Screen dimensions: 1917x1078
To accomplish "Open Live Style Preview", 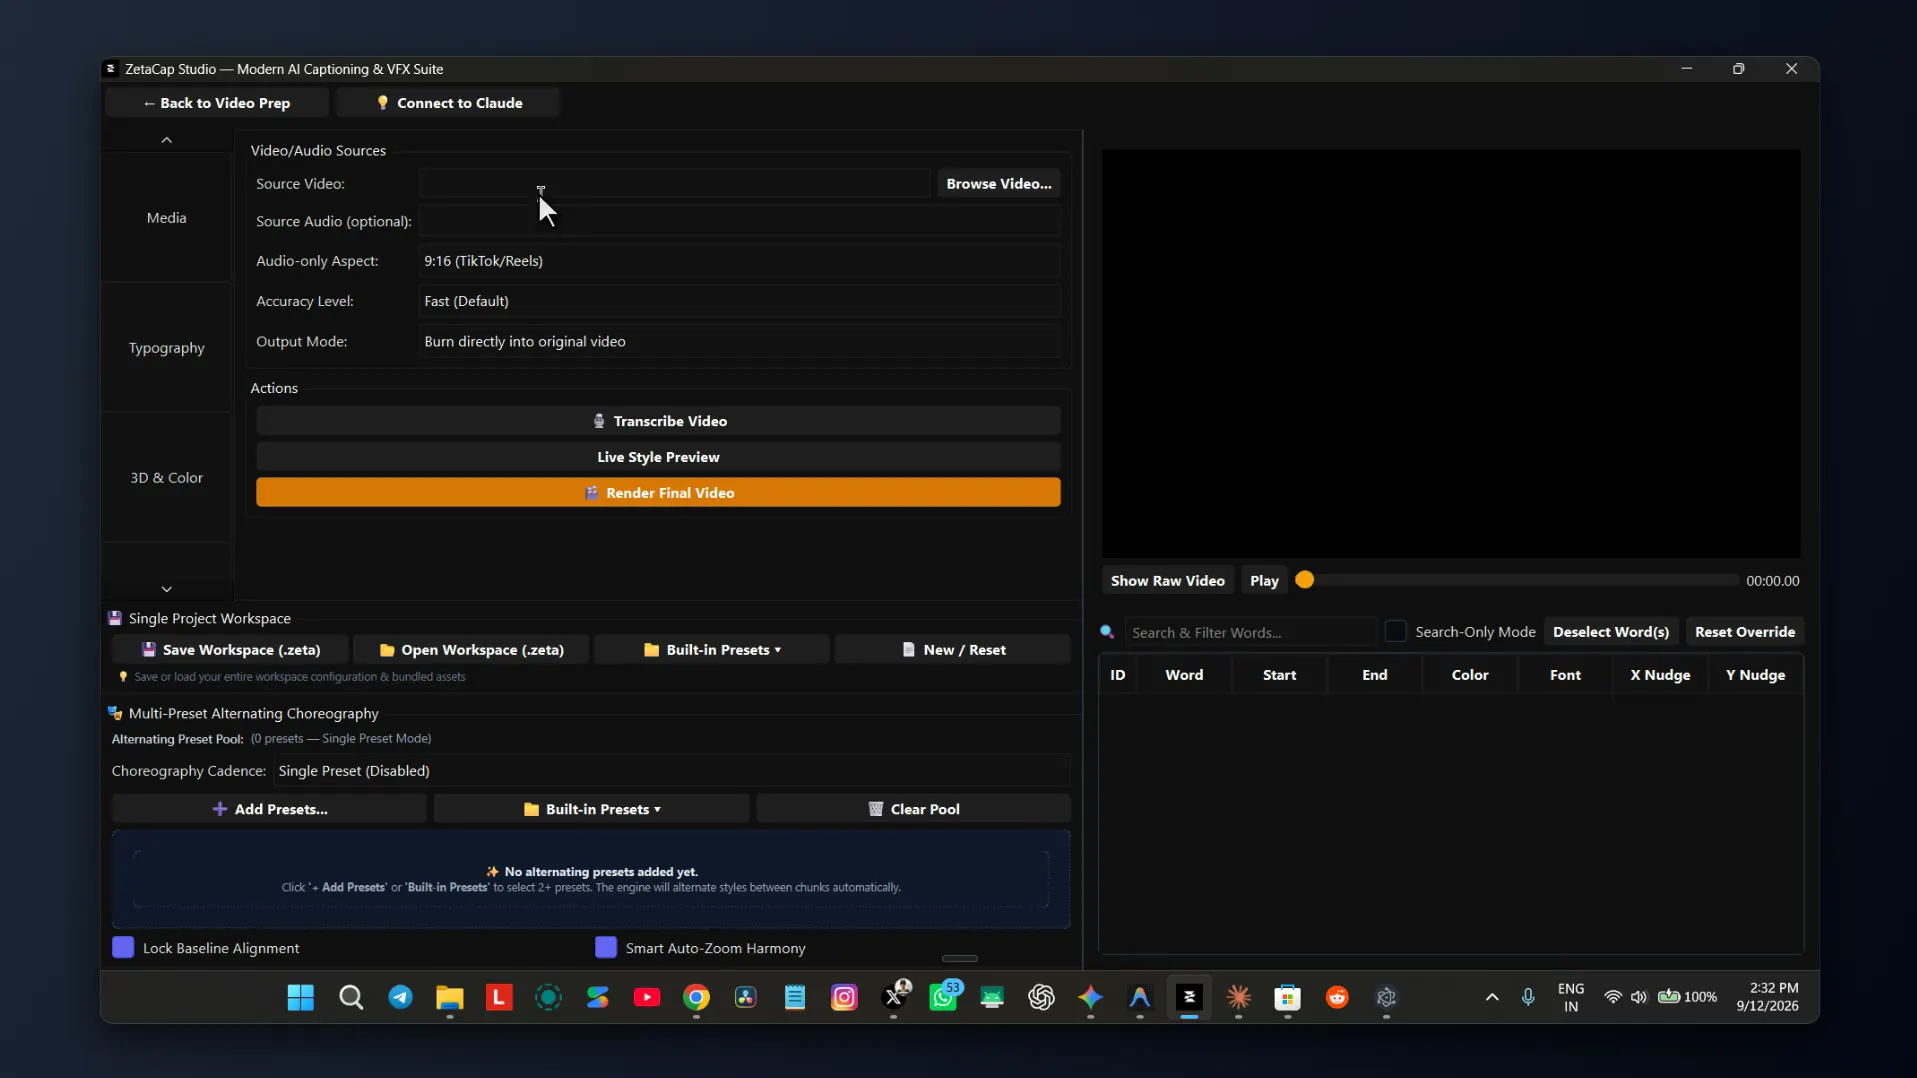I will [x=658, y=457].
